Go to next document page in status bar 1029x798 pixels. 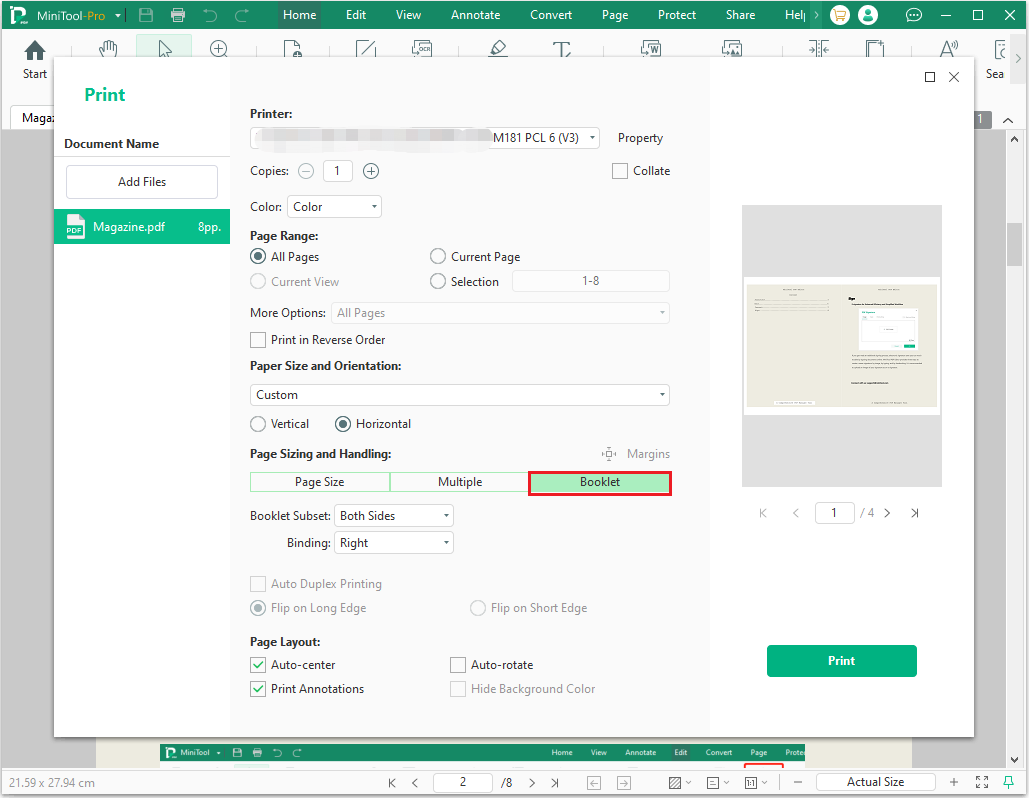pyautogui.click(x=532, y=782)
